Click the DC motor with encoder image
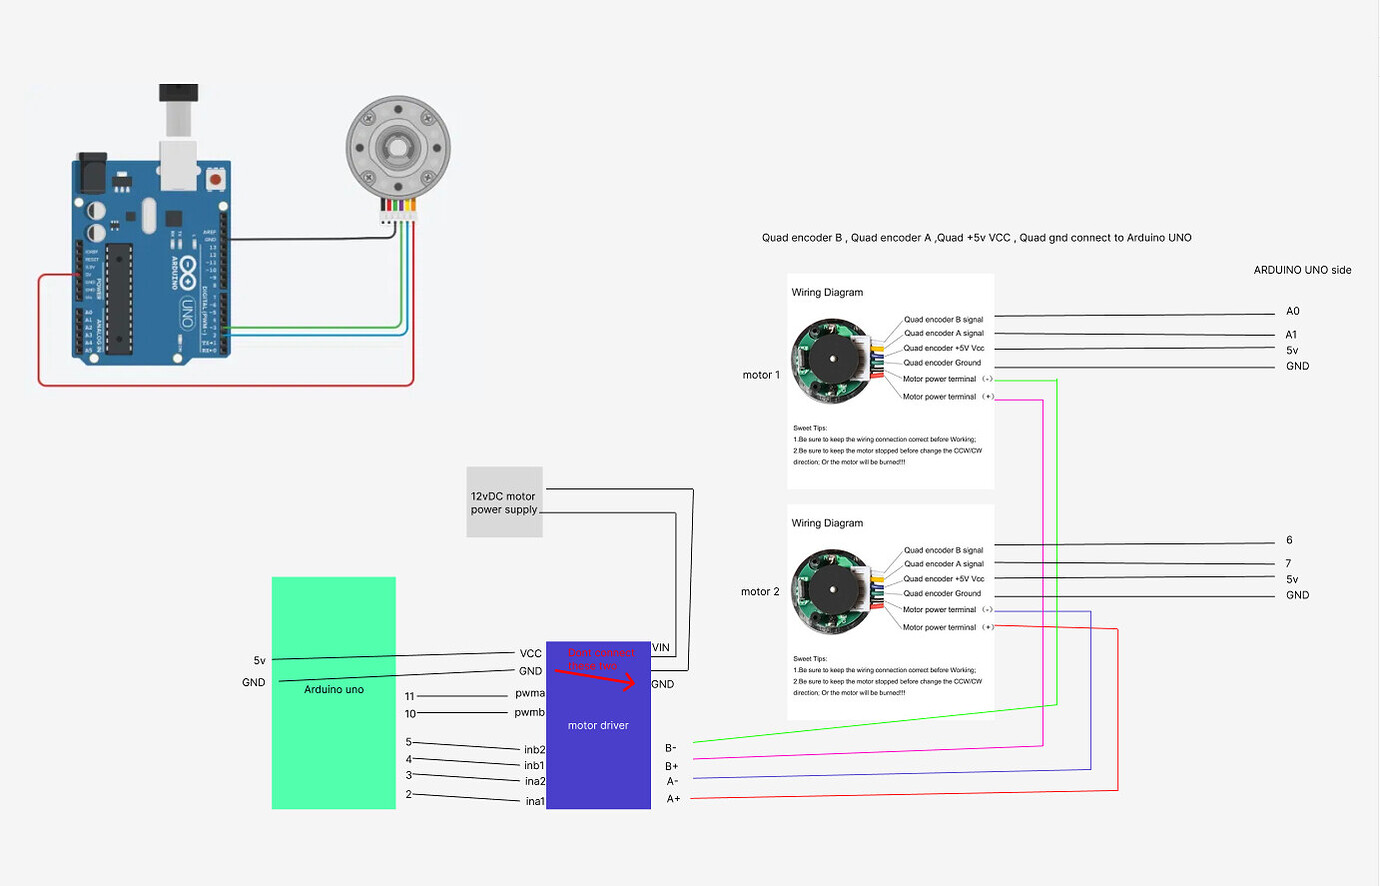The image size is (1380, 886). tap(398, 145)
